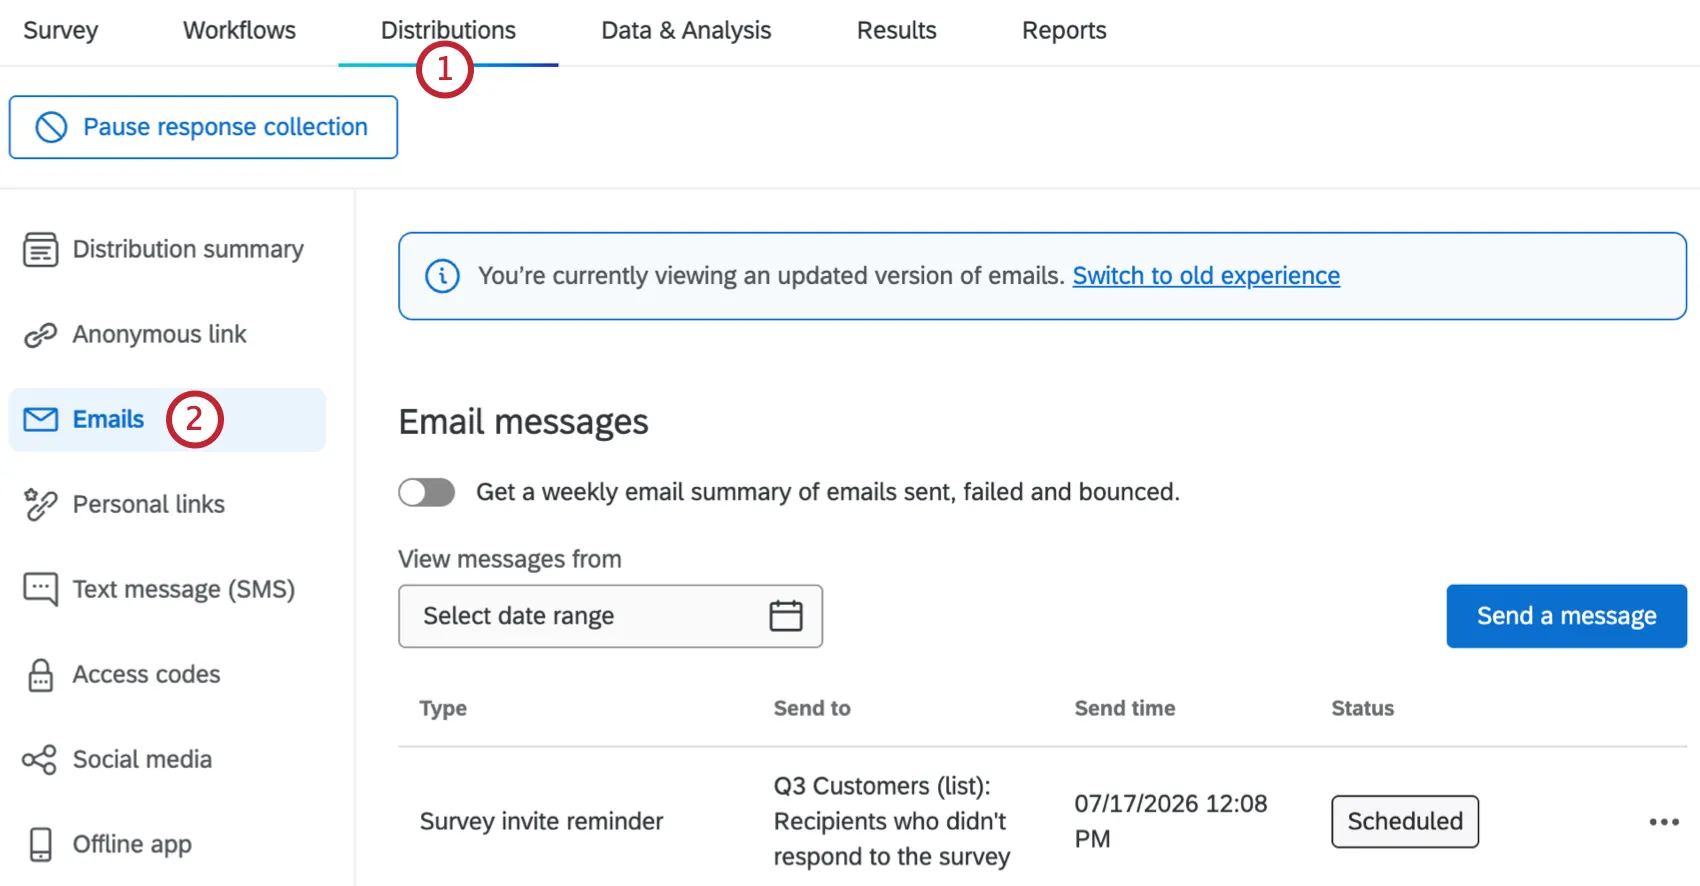Open the three-dot menu for Survey invite reminder
1700x886 pixels.
click(1664, 822)
